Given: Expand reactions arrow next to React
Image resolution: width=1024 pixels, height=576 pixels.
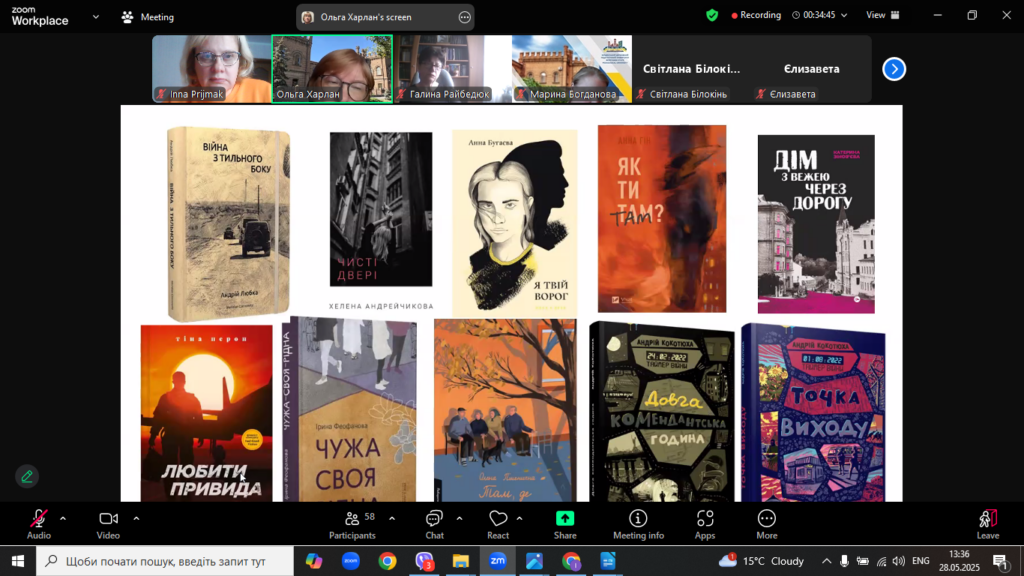Looking at the screenshot, I should 519,519.
